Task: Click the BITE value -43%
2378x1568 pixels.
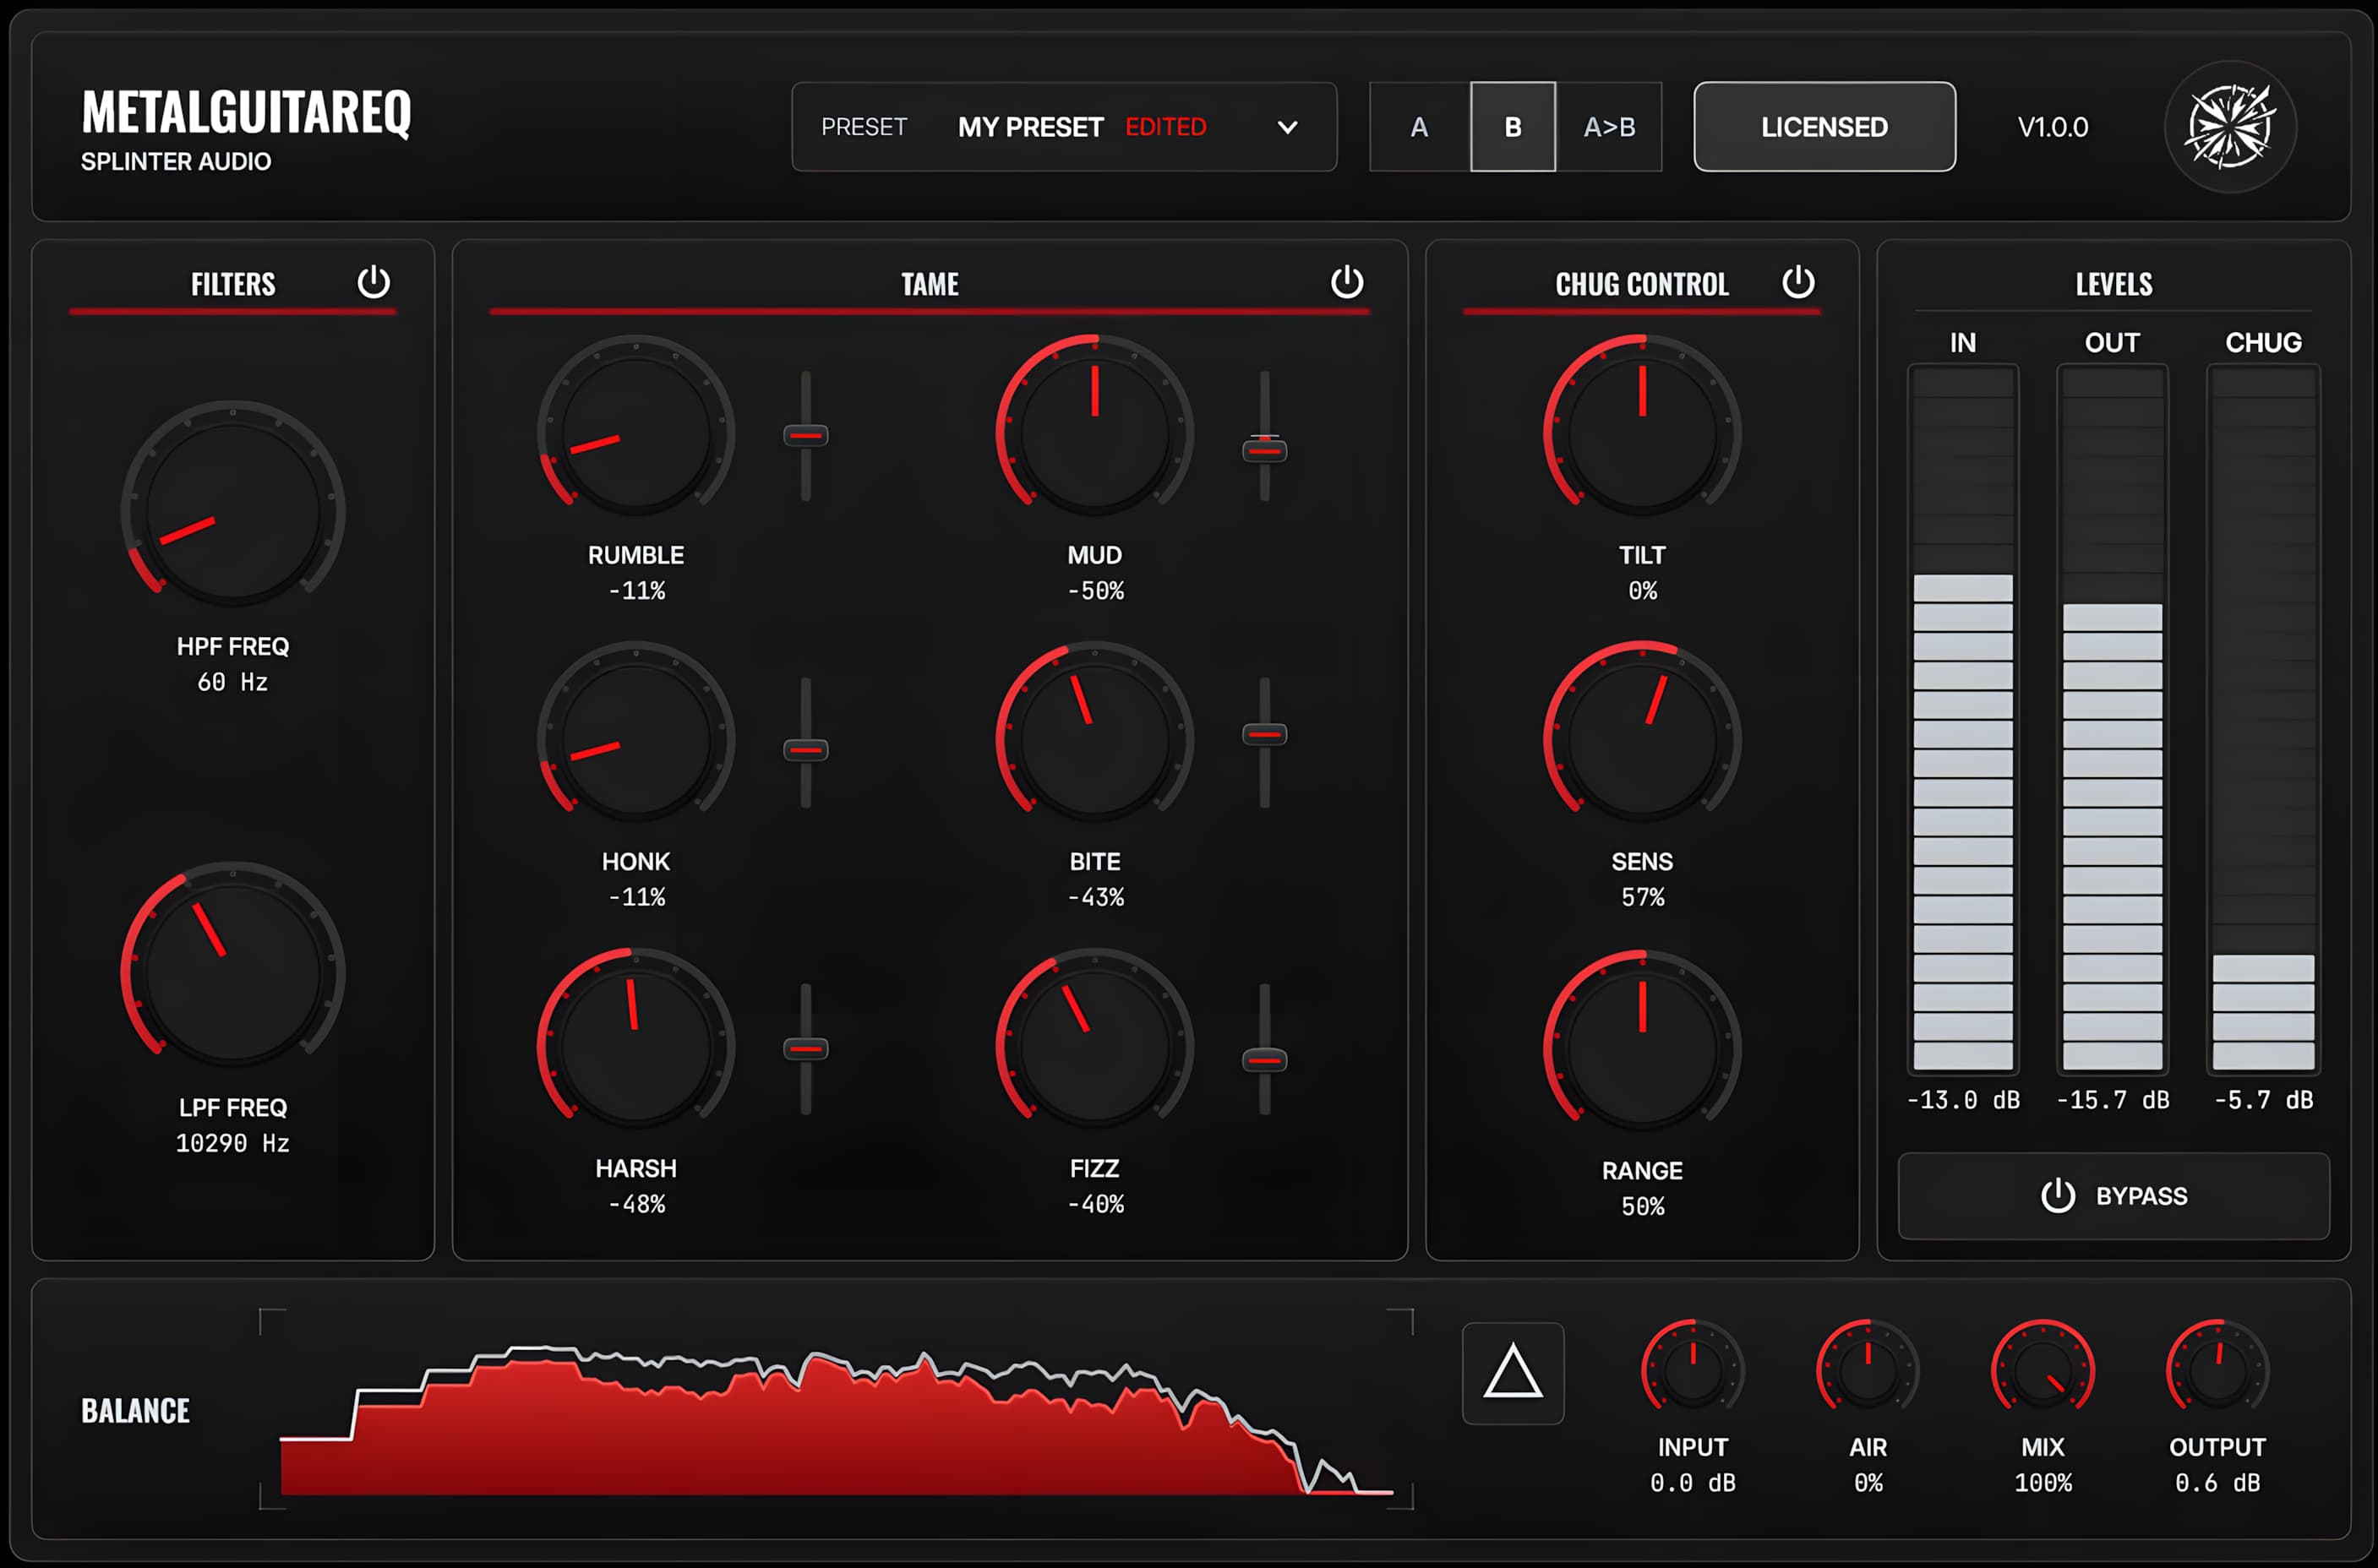Action: point(1096,898)
